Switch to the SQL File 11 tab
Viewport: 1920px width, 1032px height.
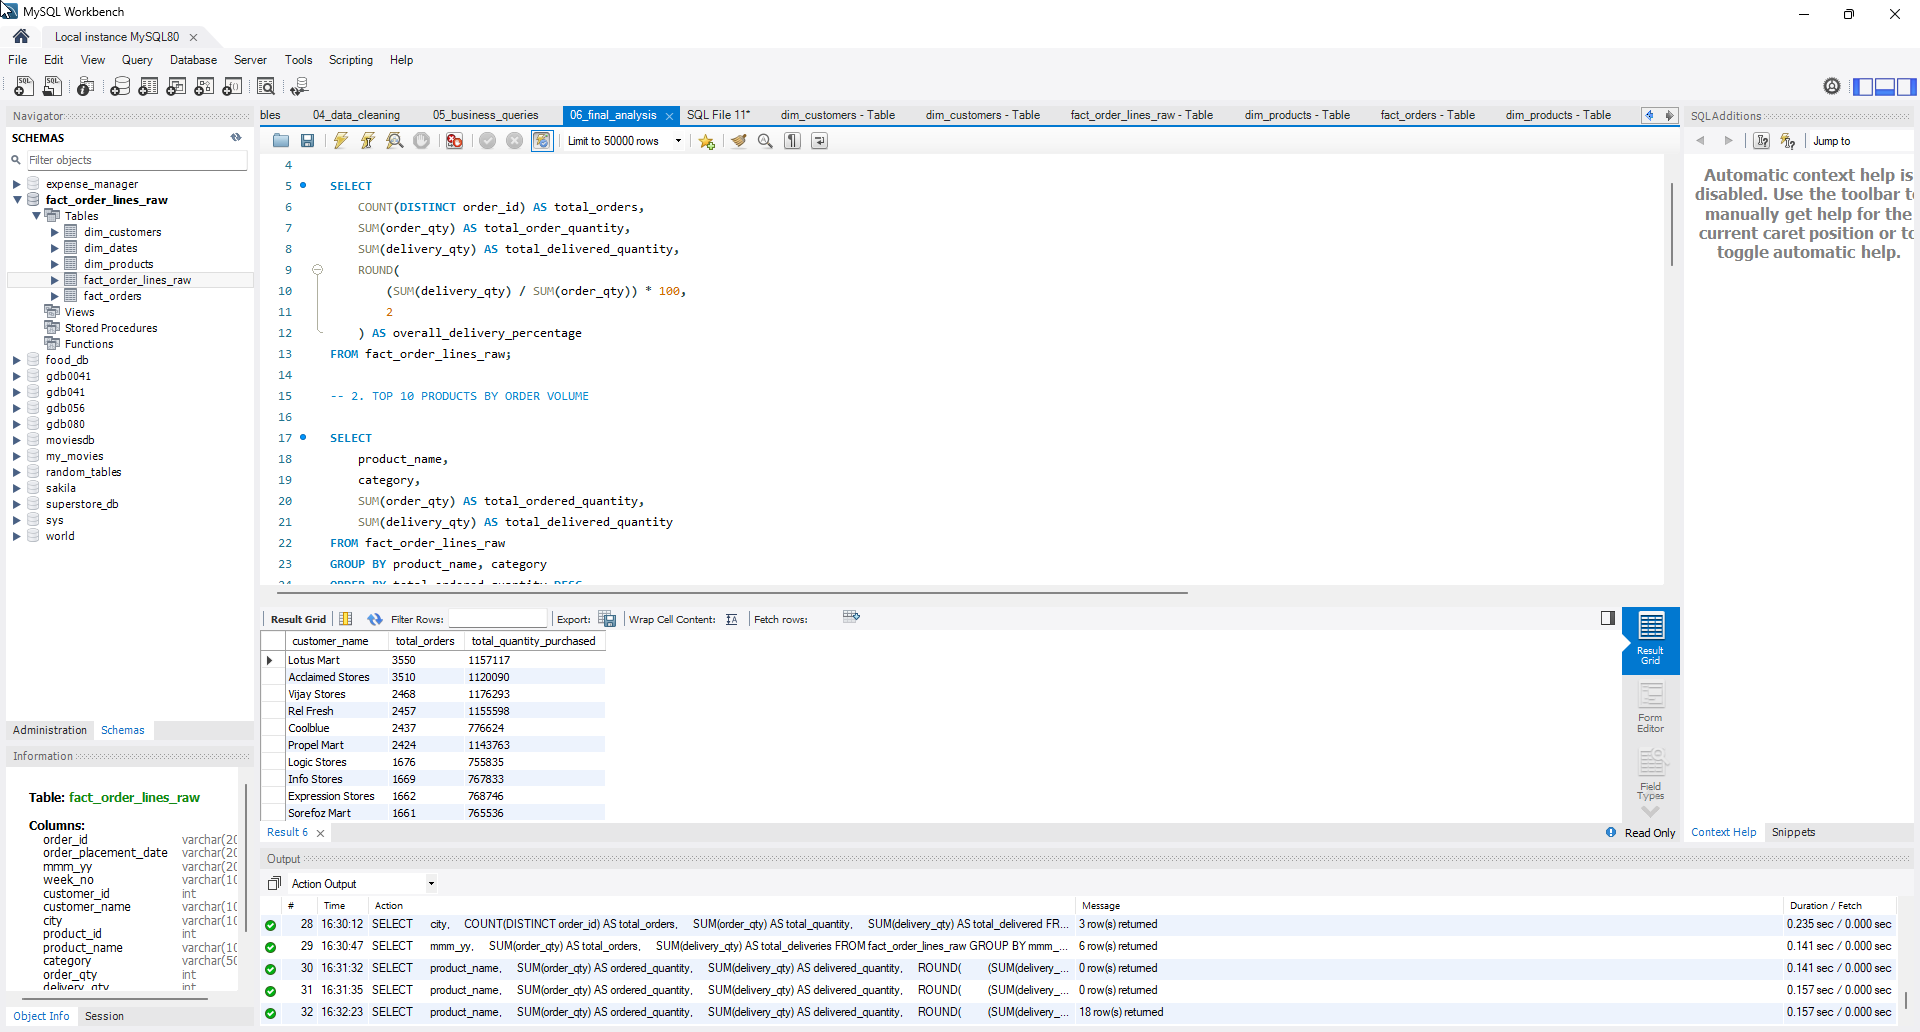point(718,115)
